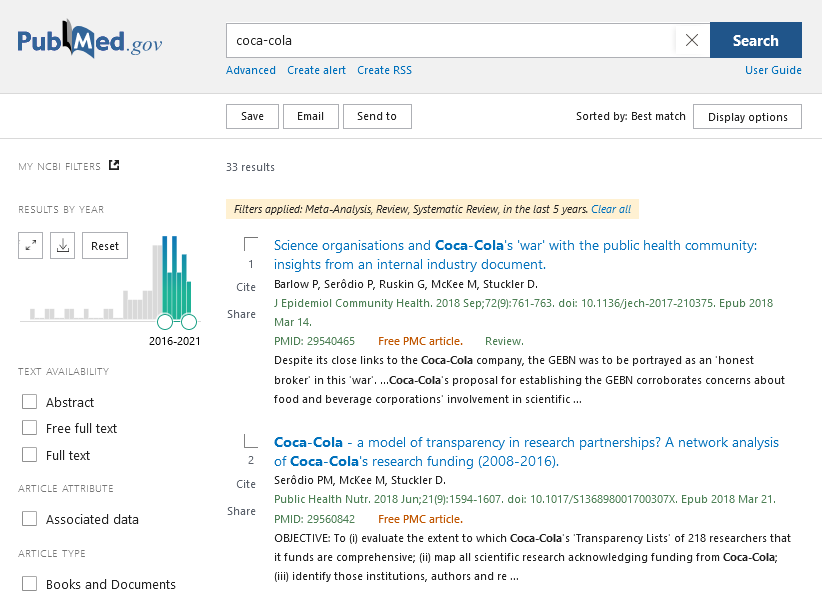Click Cite under result 1
Screen dimensions: 822x600
coord(246,287)
